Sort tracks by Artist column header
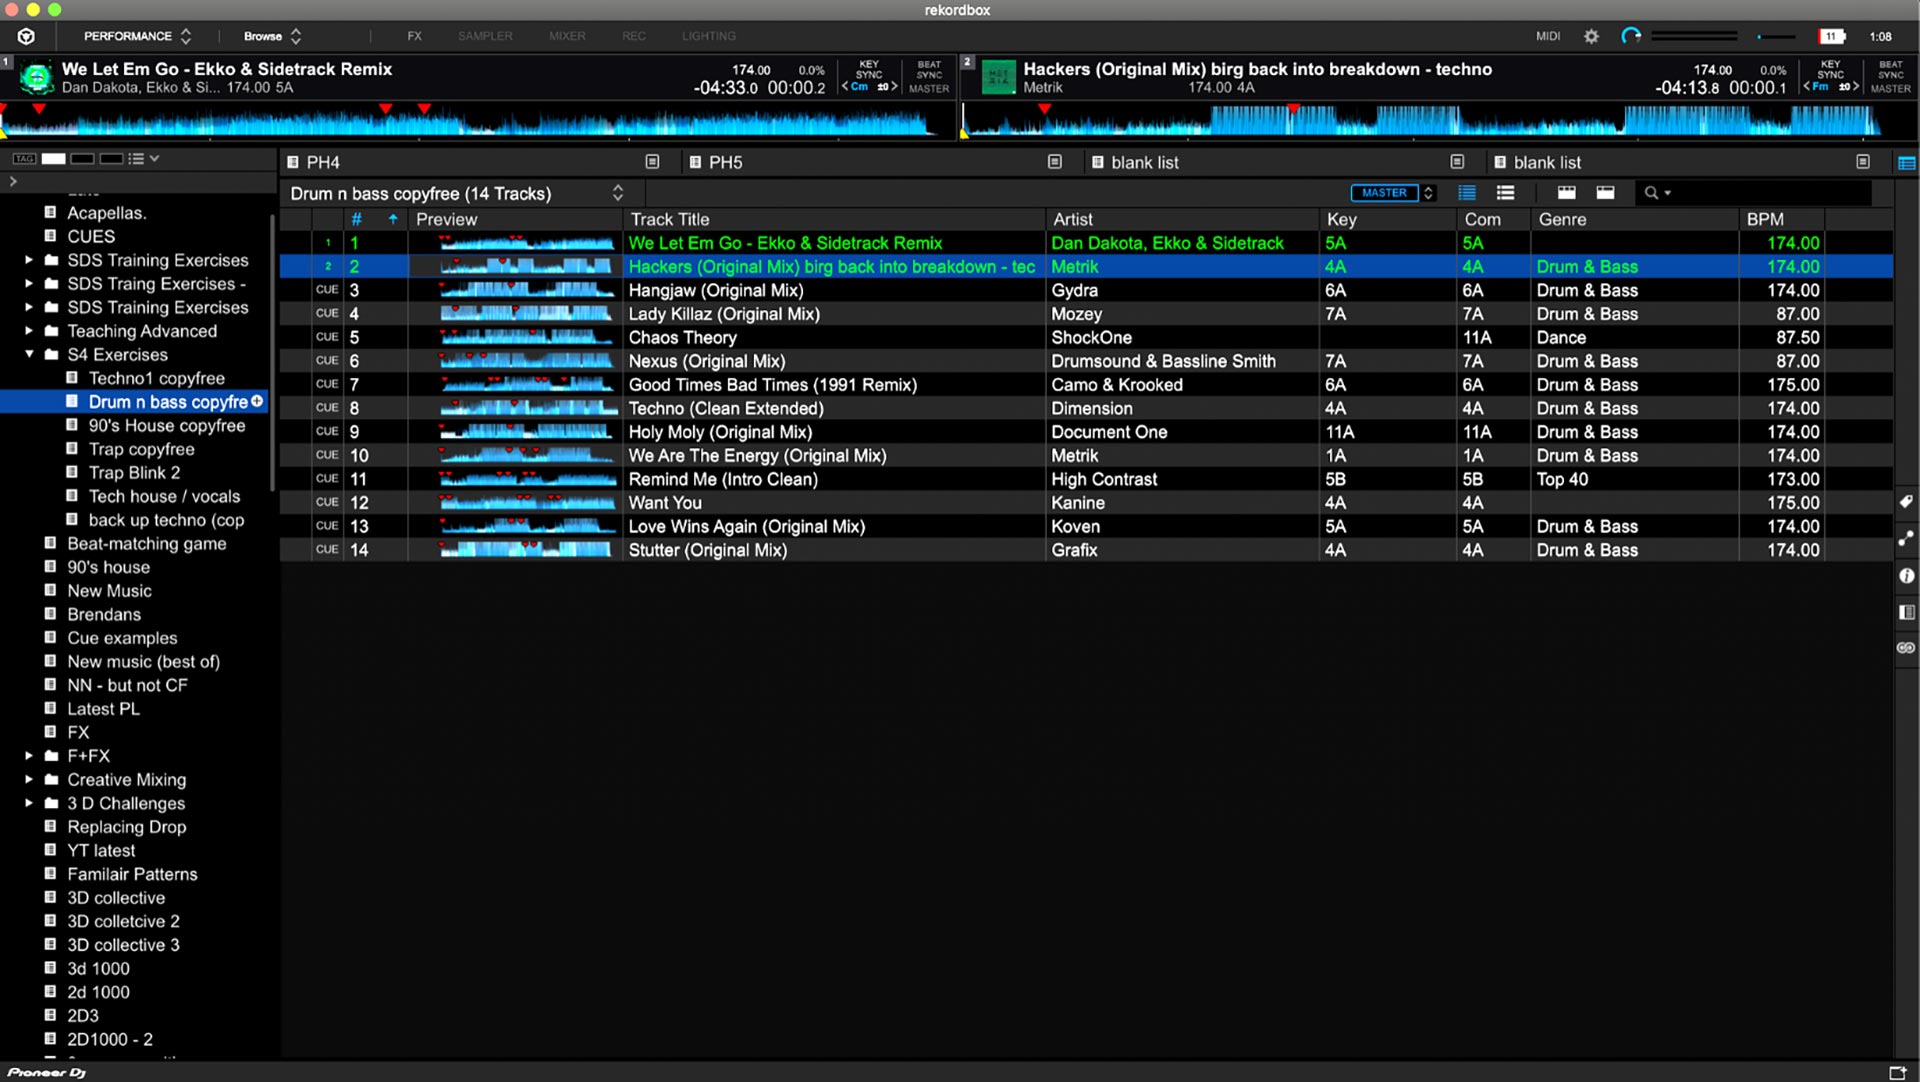 (1182, 219)
